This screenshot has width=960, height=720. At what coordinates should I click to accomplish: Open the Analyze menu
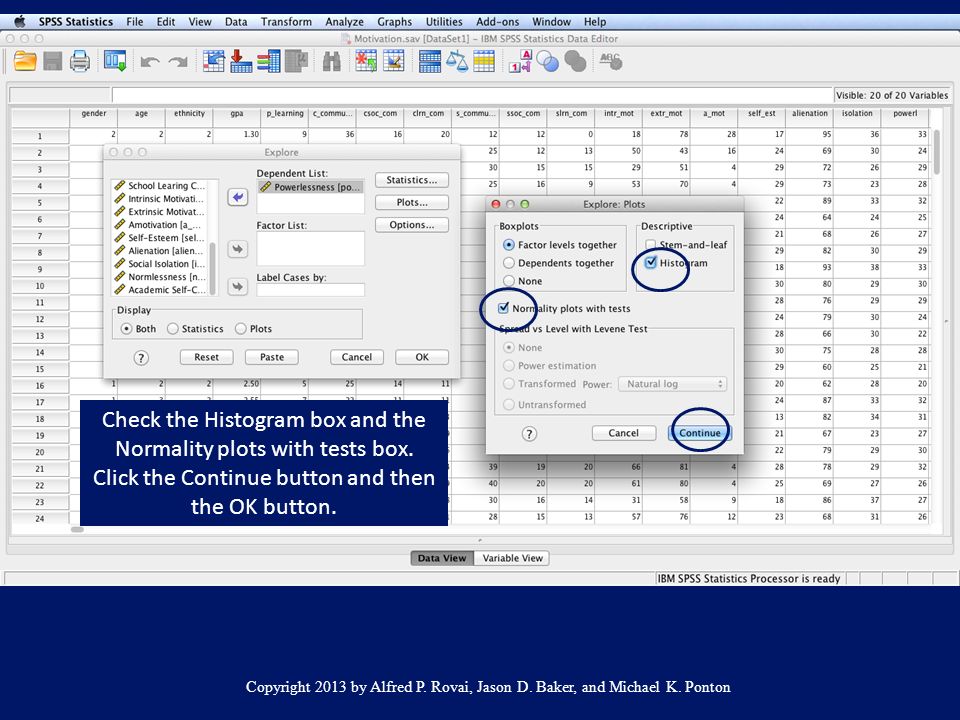click(x=344, y=22)
